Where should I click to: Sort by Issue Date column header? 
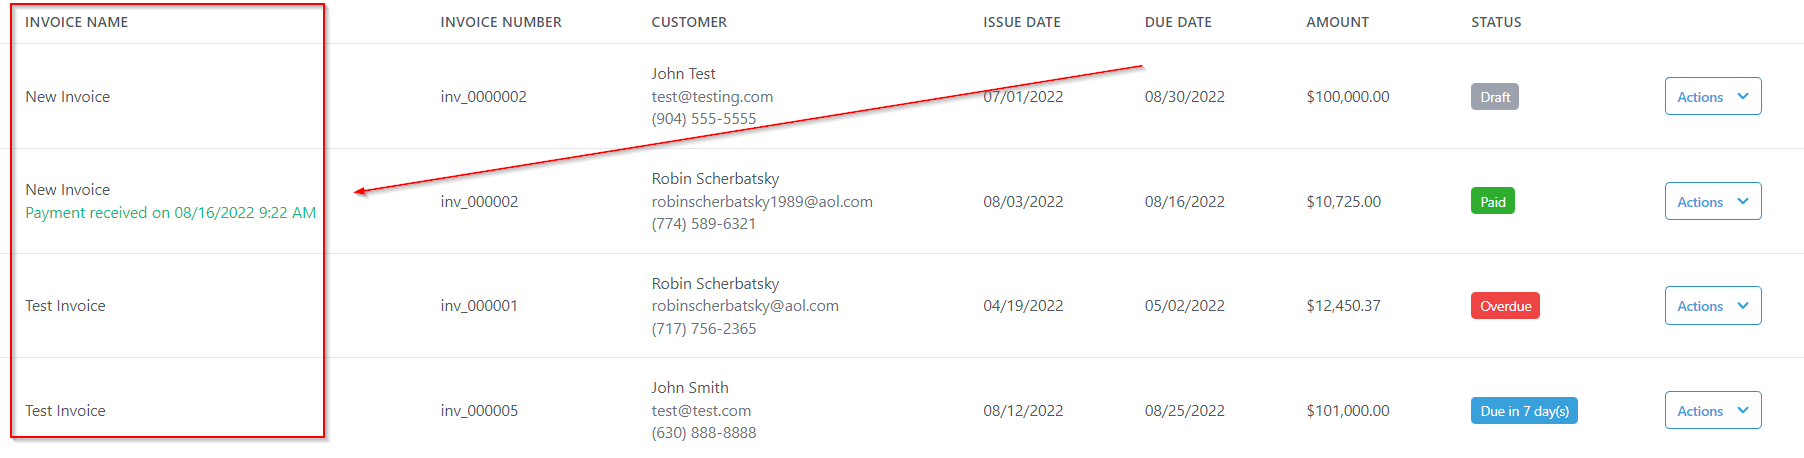pyautogui.click(x=1021, y=22)
